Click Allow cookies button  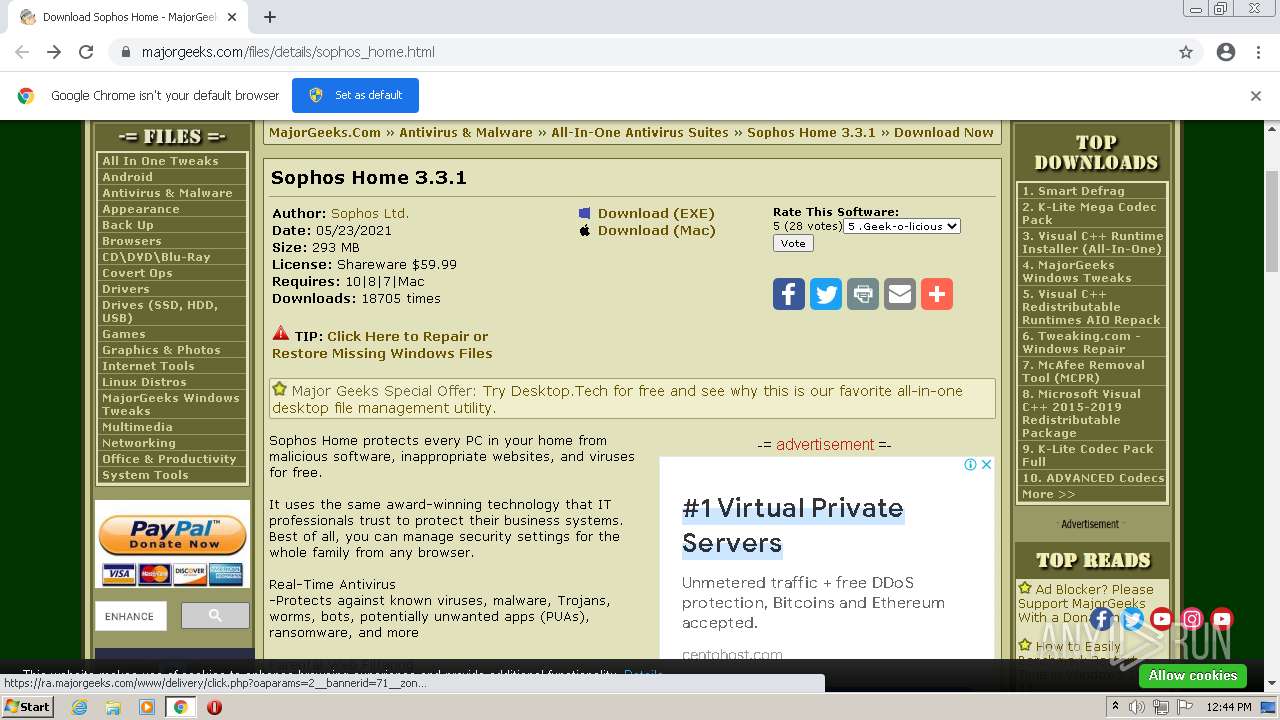[x=1193, y=676]
